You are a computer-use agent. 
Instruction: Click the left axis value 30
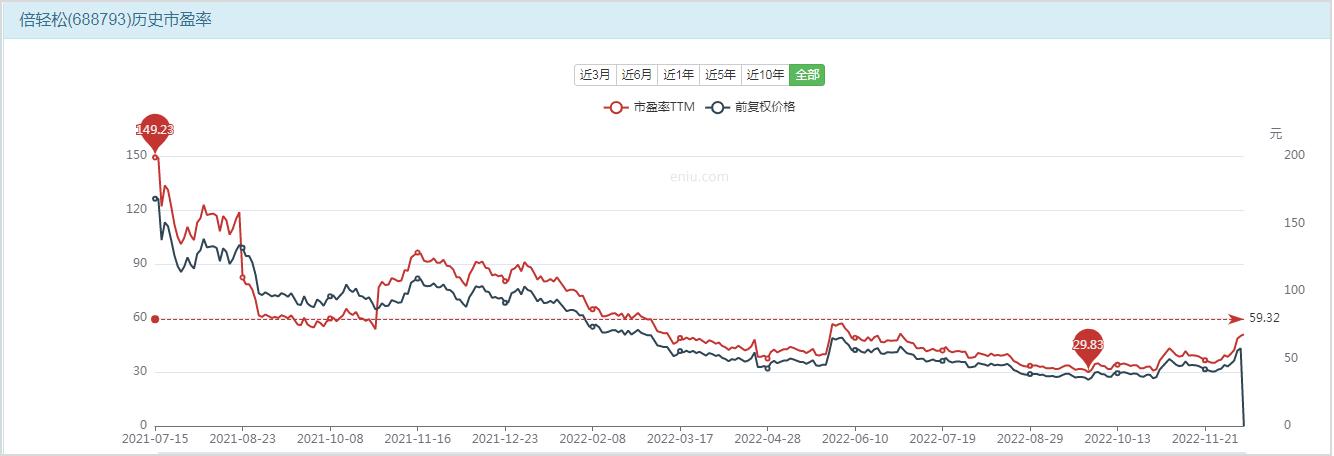140,372
